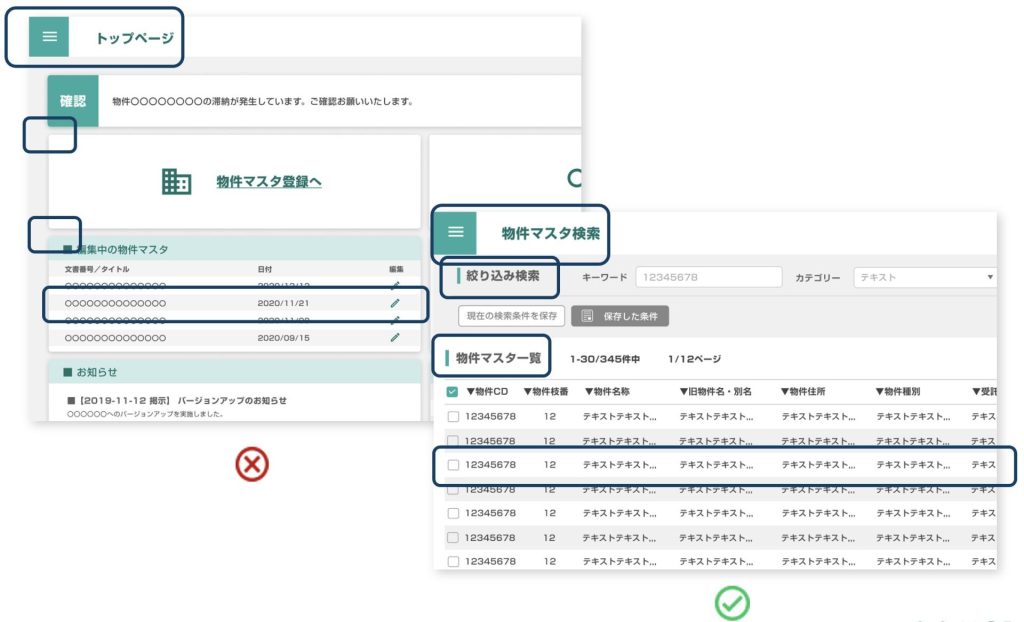Click inside the キーワード input field
Screen dimensions: 1024x622
710,277
